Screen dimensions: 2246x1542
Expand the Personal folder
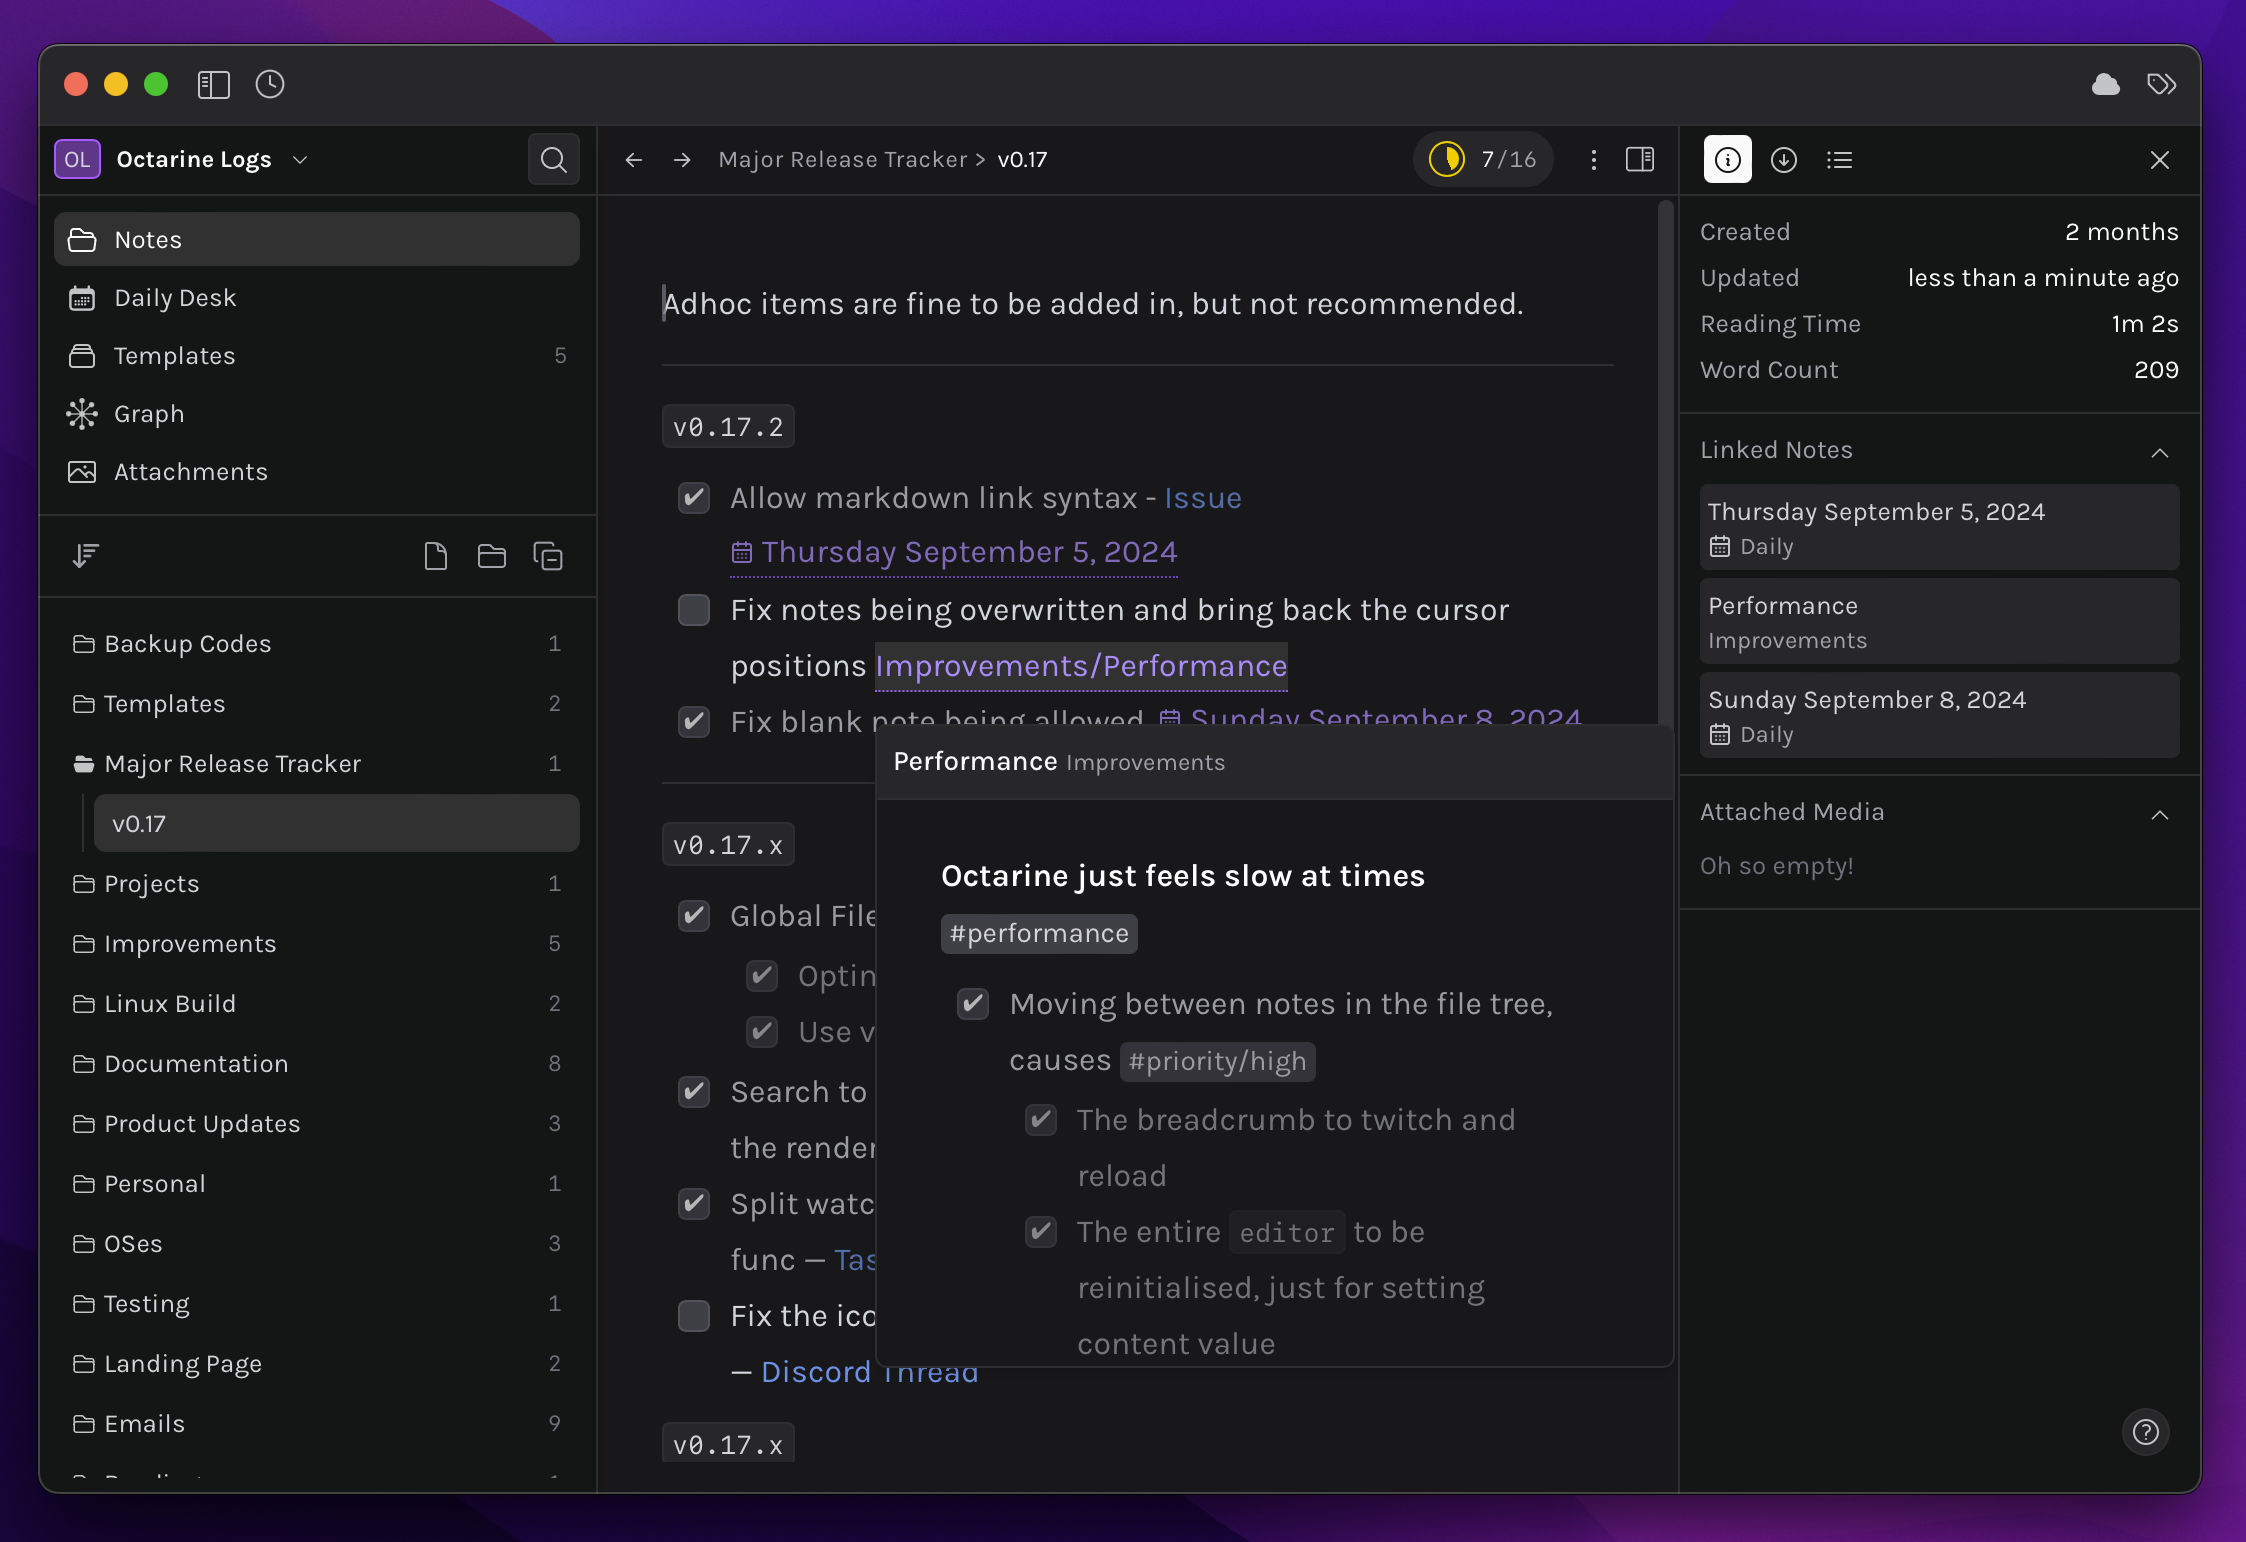click(x=317, y=1184)
